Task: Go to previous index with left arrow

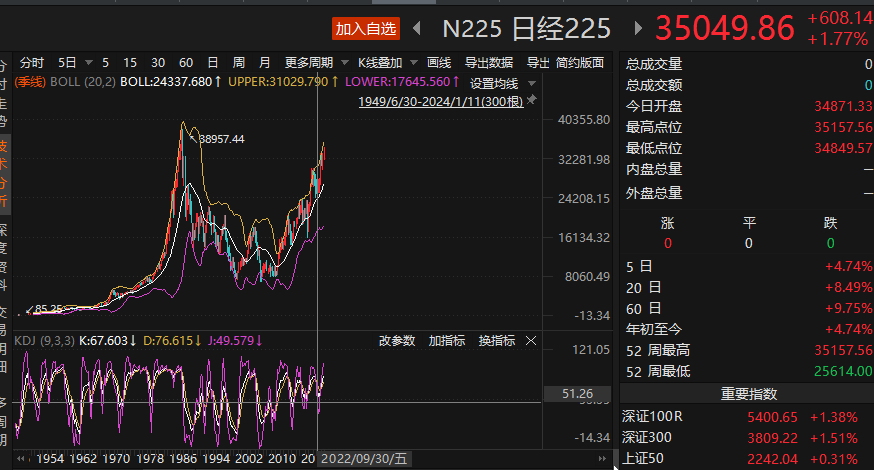Action: coord(417,28)
